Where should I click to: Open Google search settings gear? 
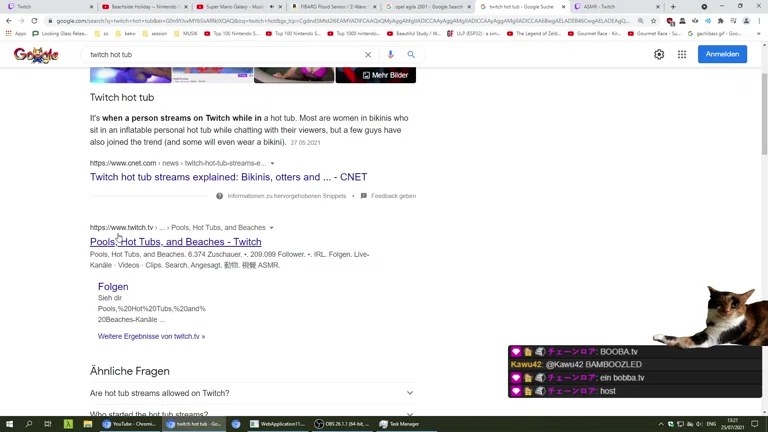[659, 55]
